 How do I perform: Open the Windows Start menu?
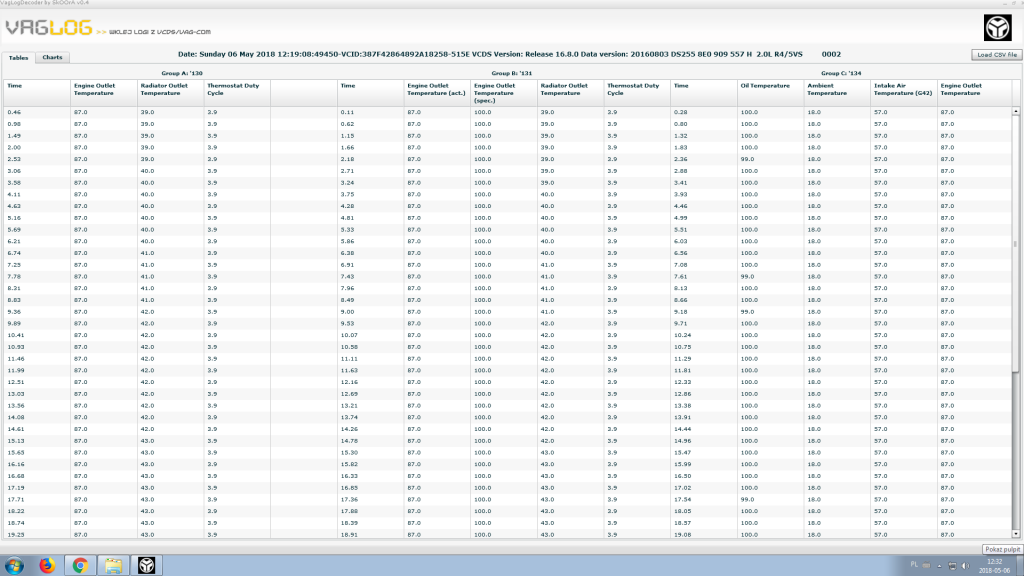(x=14, y=566)
